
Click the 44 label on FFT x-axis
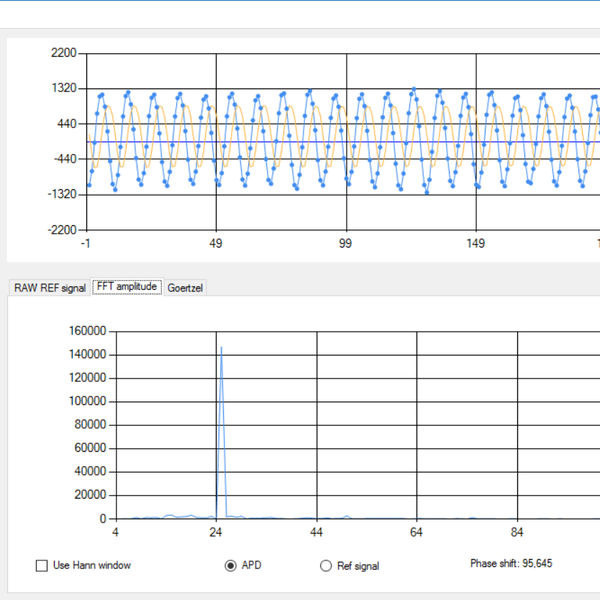[316, 533]
